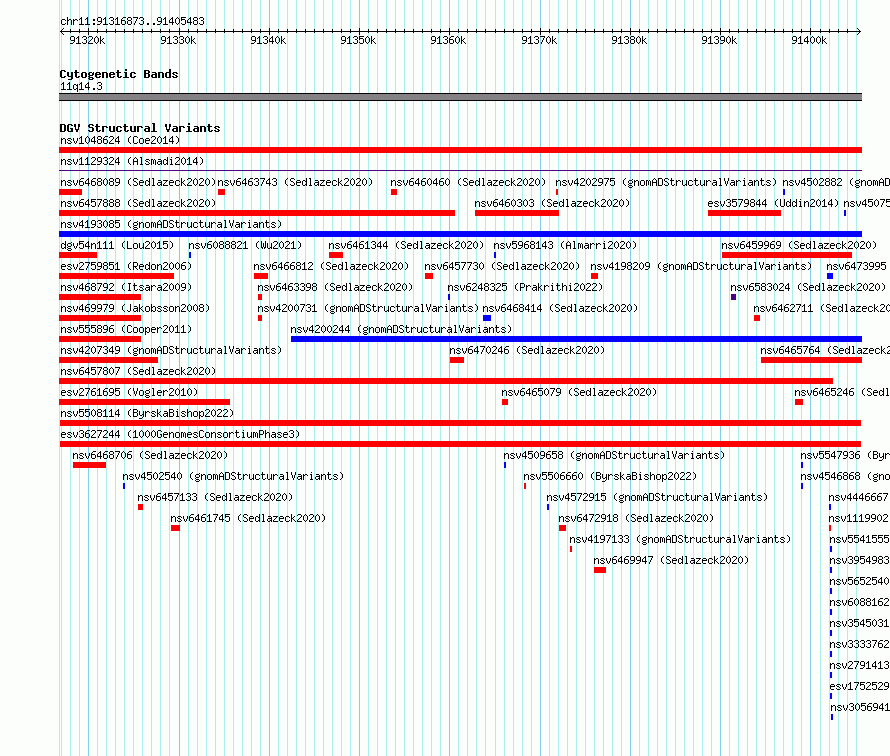Click the purple nsv6583024 marker
Image resolution: width=890 pixels, height=756 pixels.
pyautogui.click(x=733, y=297)
